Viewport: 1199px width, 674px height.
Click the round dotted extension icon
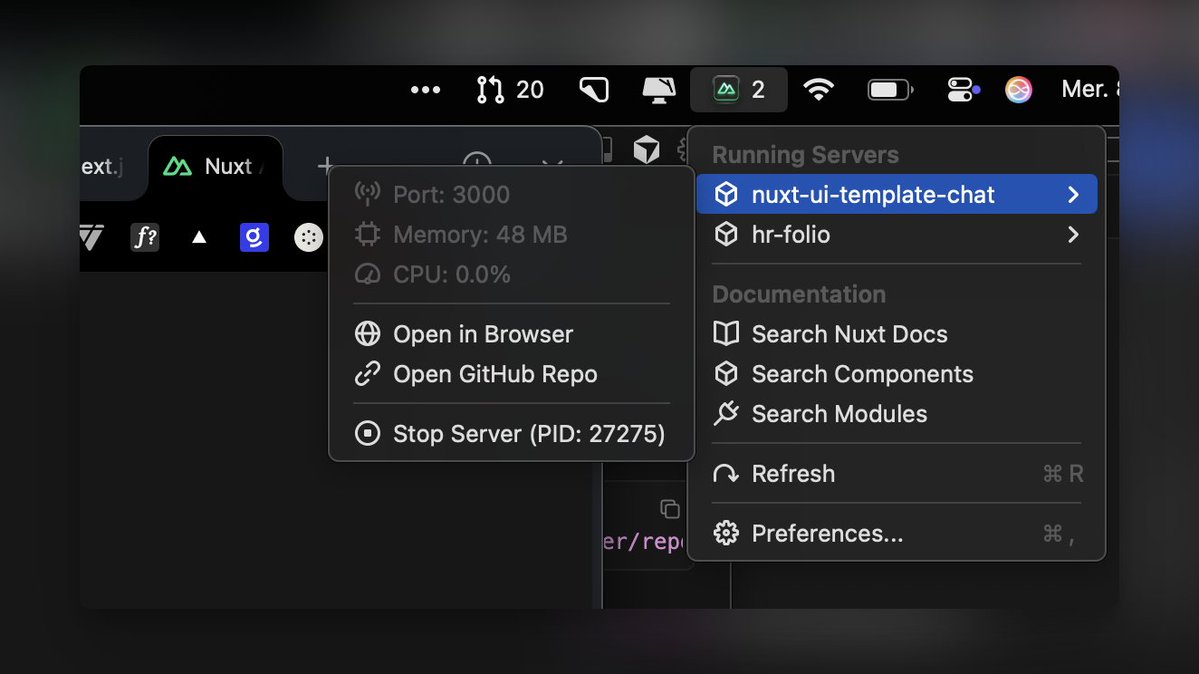point(309,237)
